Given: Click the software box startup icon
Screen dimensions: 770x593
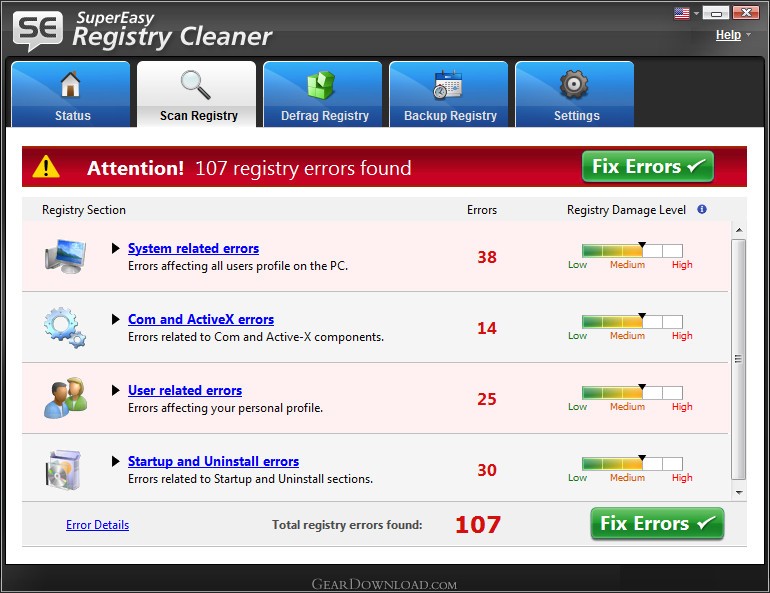Looking at the screenshot, I should click(63, 470).
